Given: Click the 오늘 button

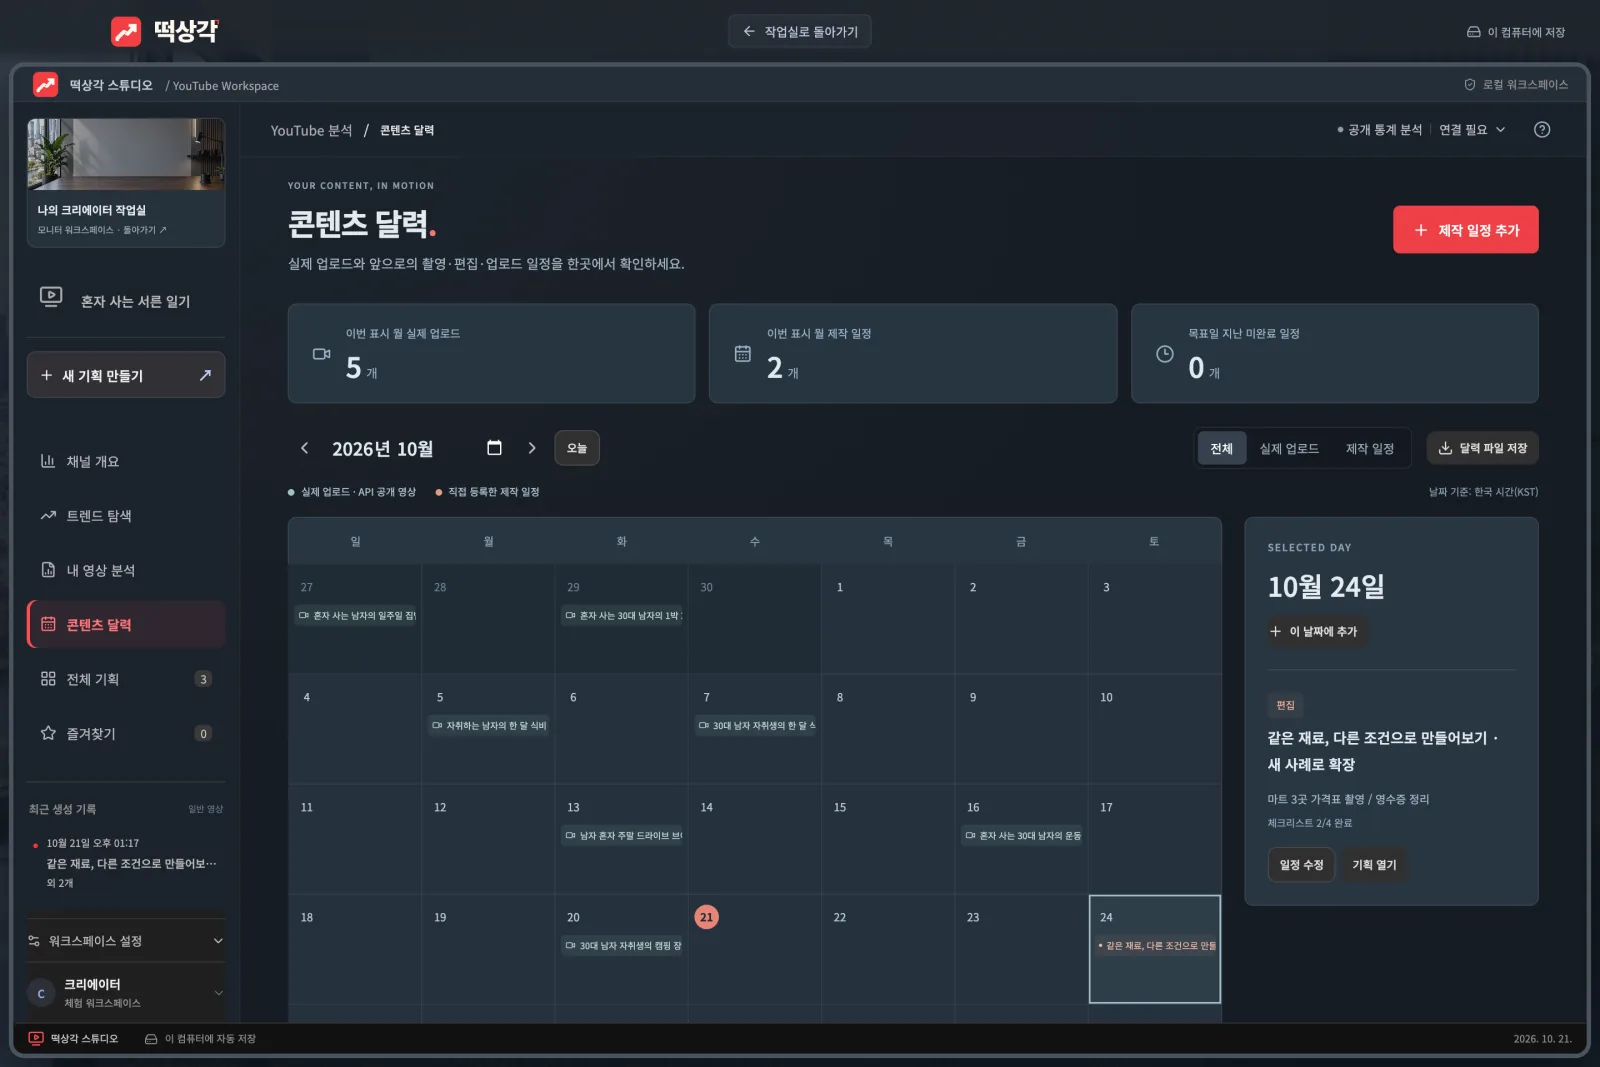Looking at the screenshot, I should click(577, 448).
